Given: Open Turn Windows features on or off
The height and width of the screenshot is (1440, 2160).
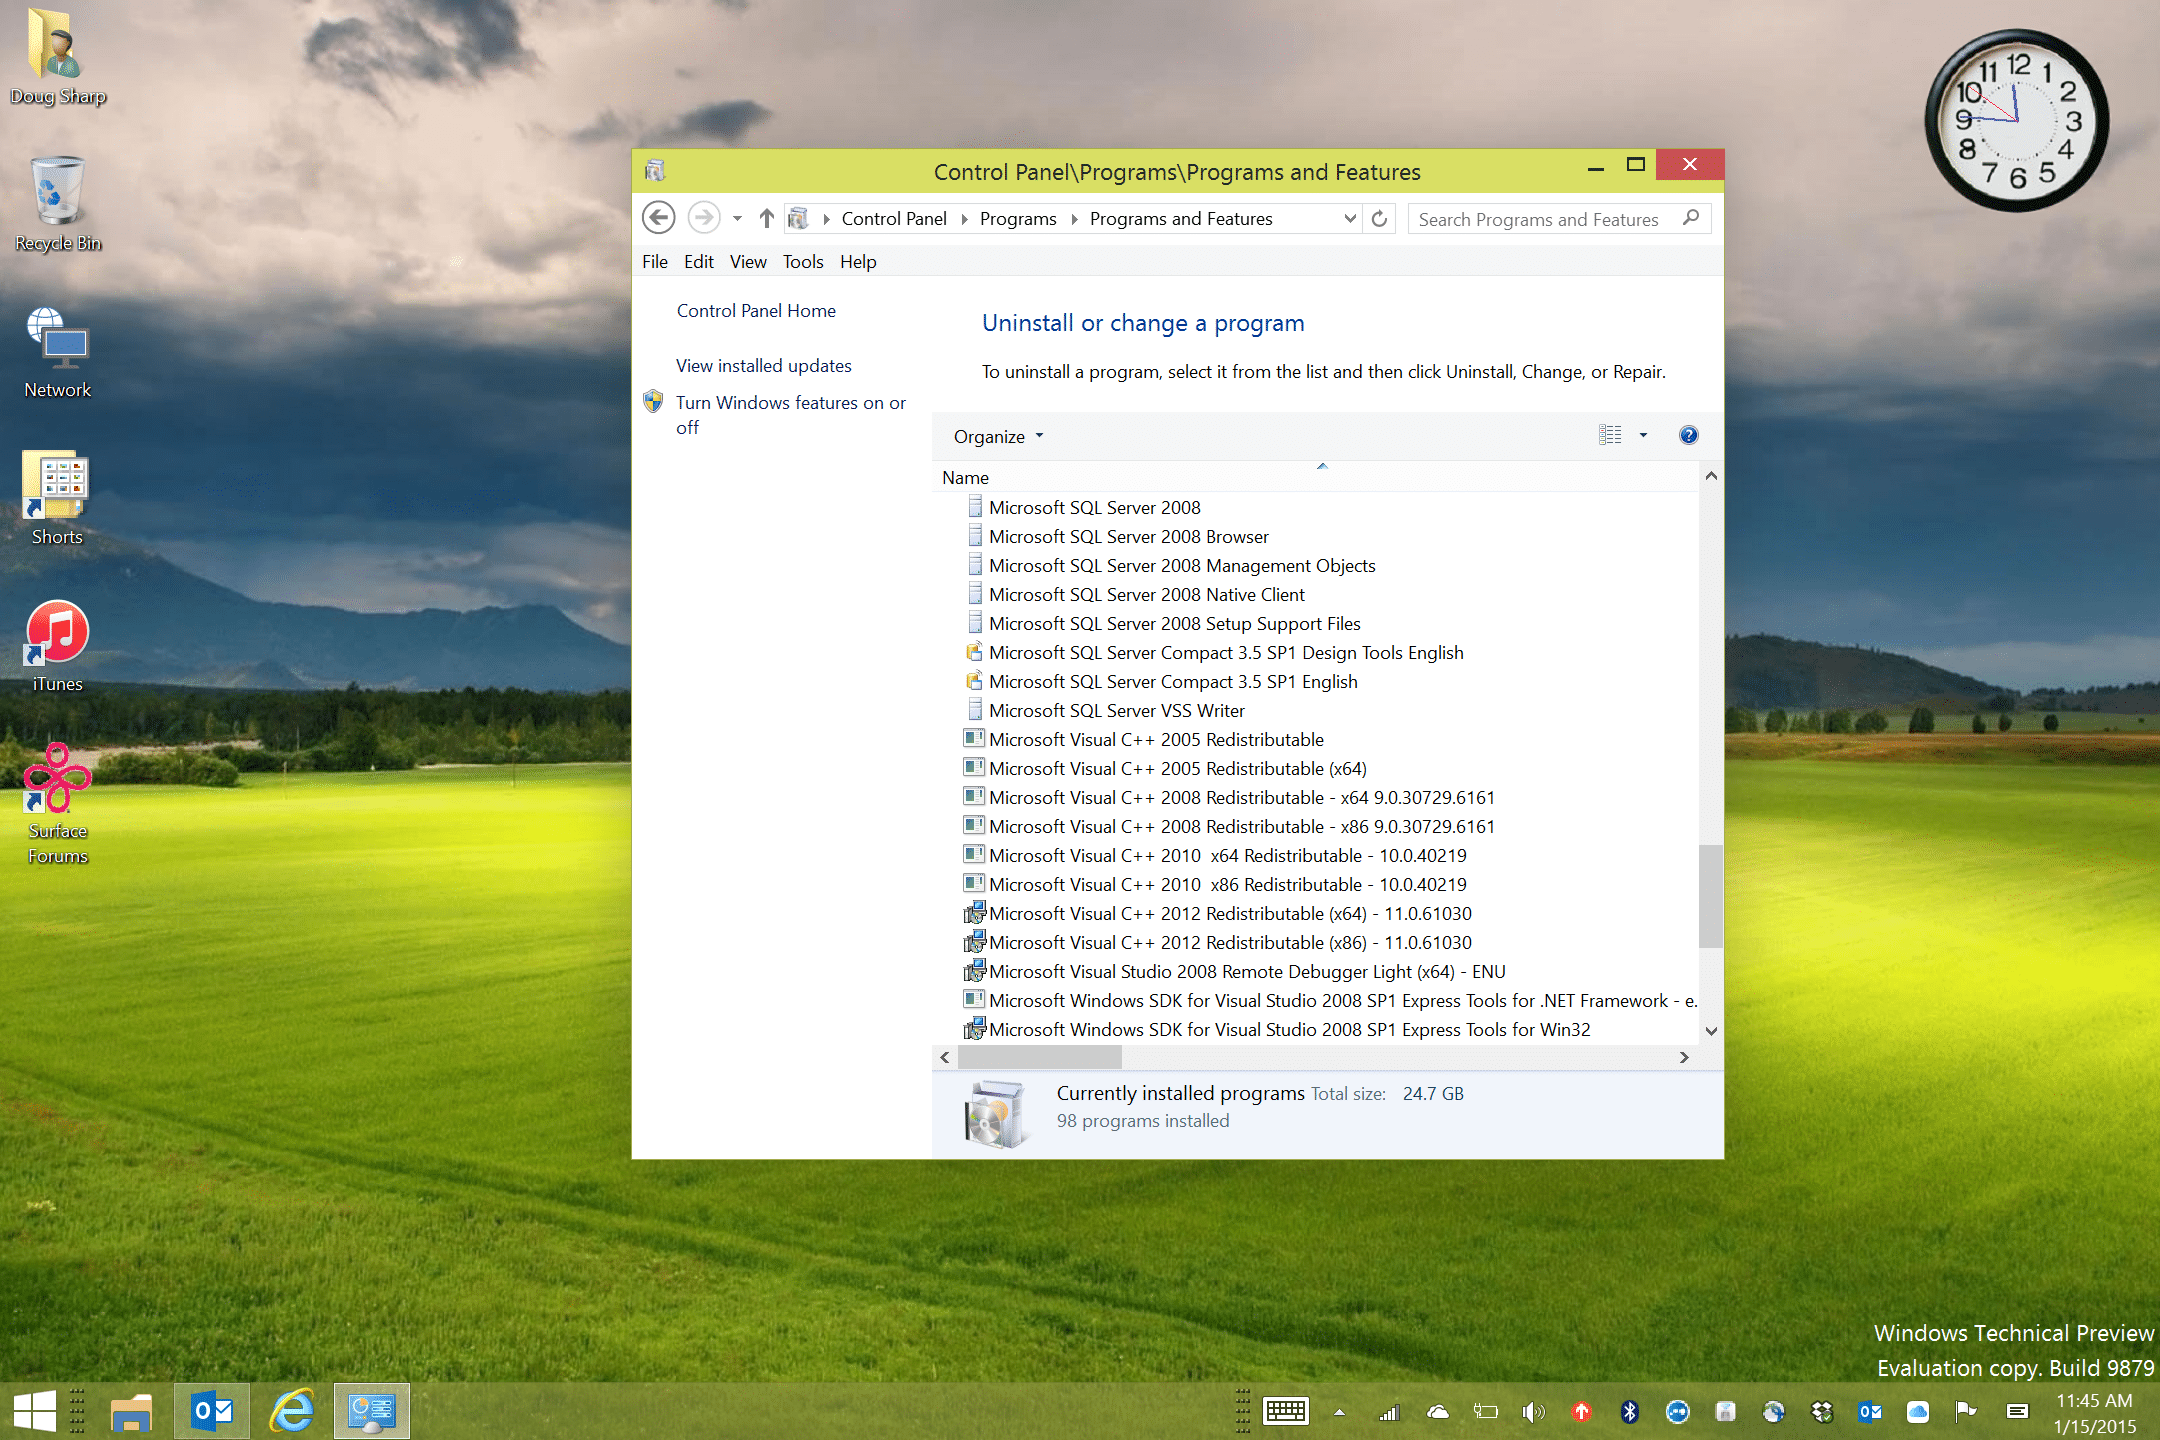Looking at the screenshot, I should point(790,415).
